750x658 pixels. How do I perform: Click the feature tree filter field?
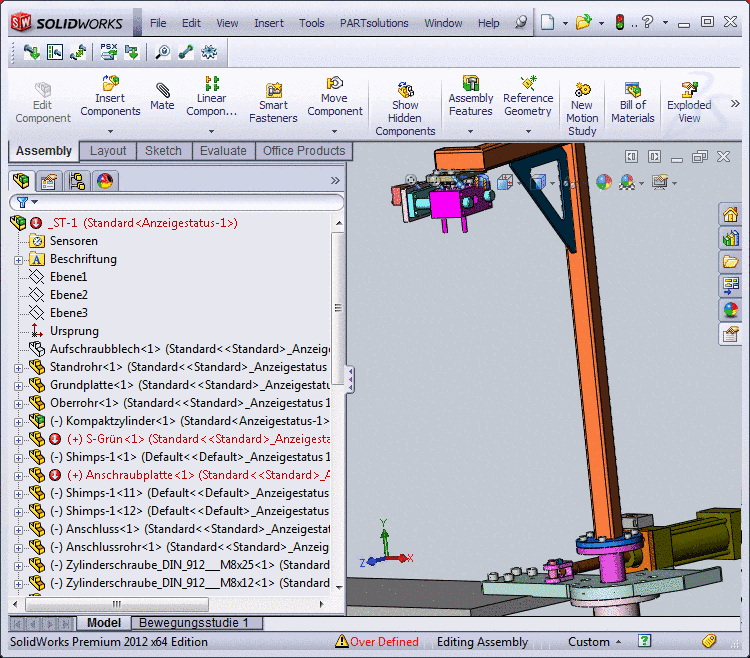(x=180, y=202)
